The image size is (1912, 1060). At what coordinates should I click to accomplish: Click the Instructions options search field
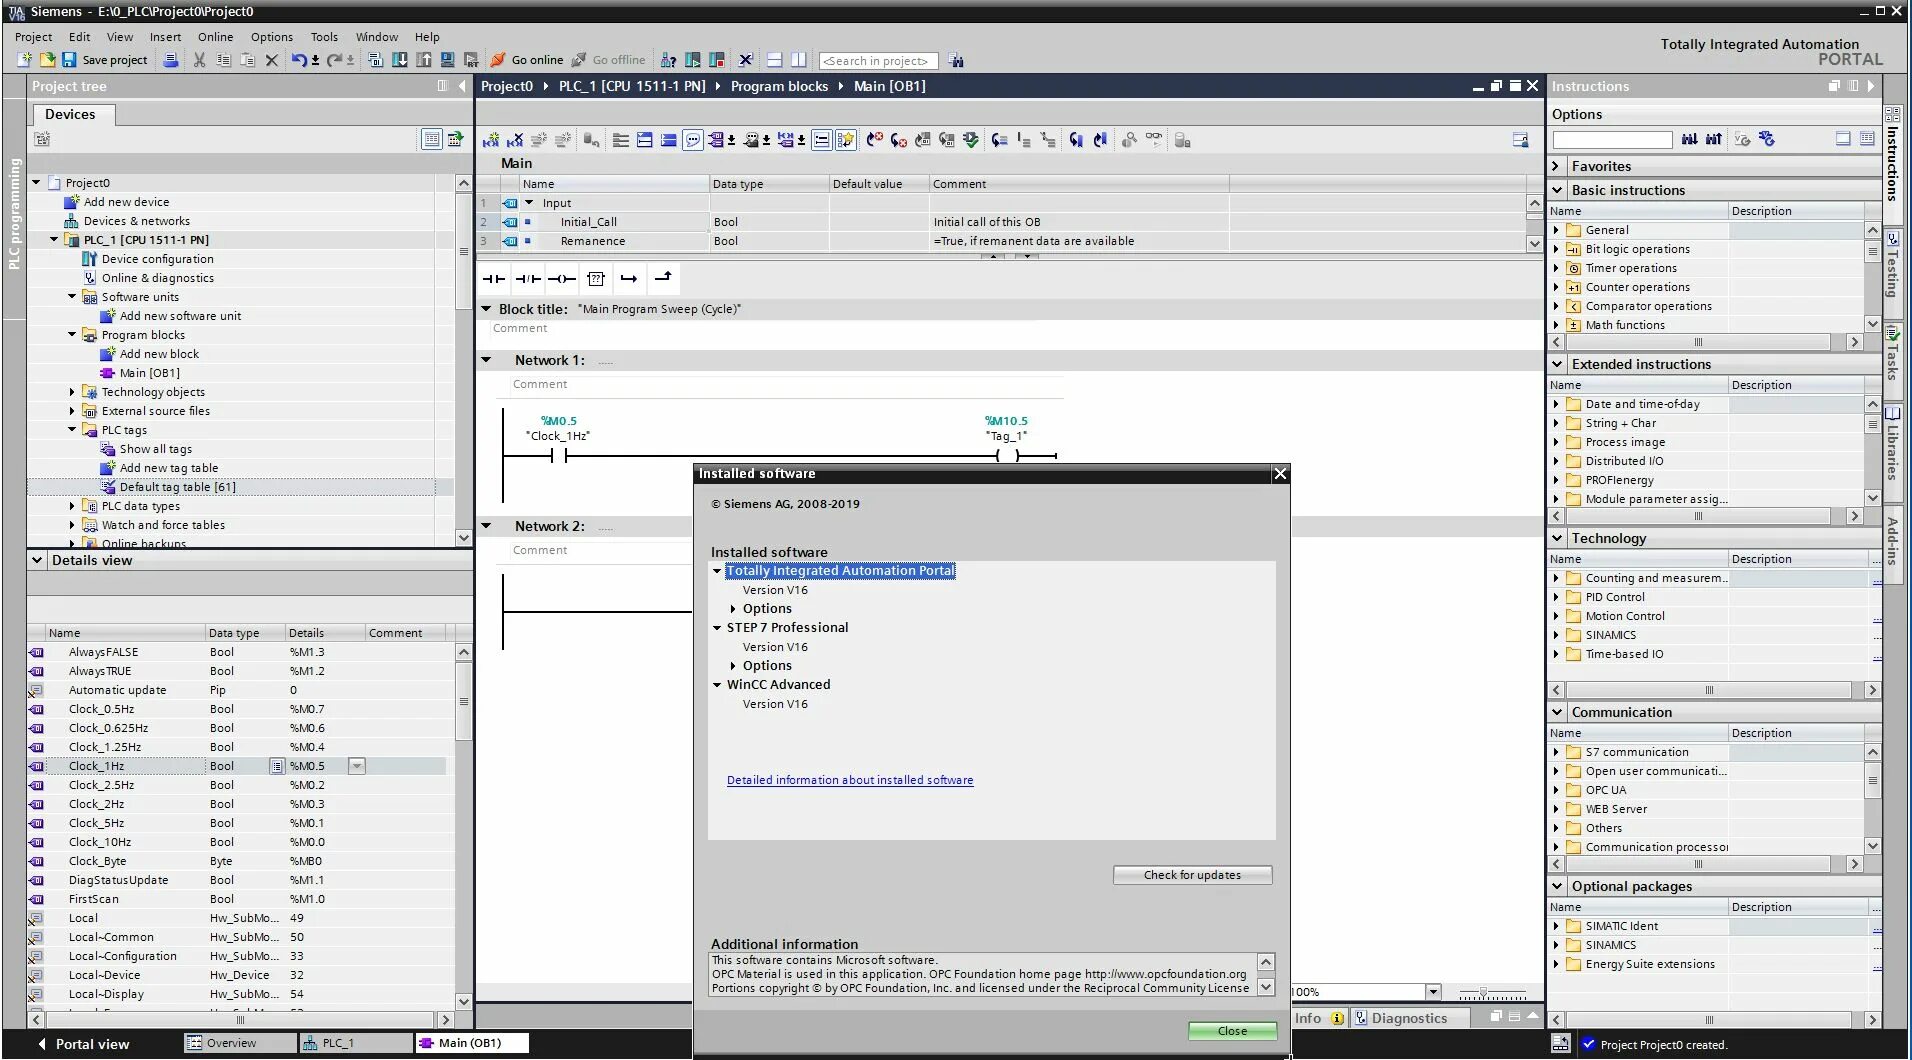1612,140
